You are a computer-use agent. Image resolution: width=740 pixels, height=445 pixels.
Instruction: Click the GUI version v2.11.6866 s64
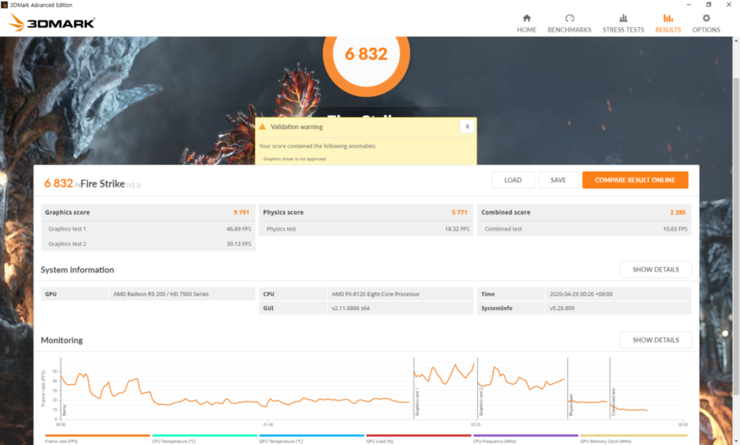pyautogui.click(x=350, y=308)
